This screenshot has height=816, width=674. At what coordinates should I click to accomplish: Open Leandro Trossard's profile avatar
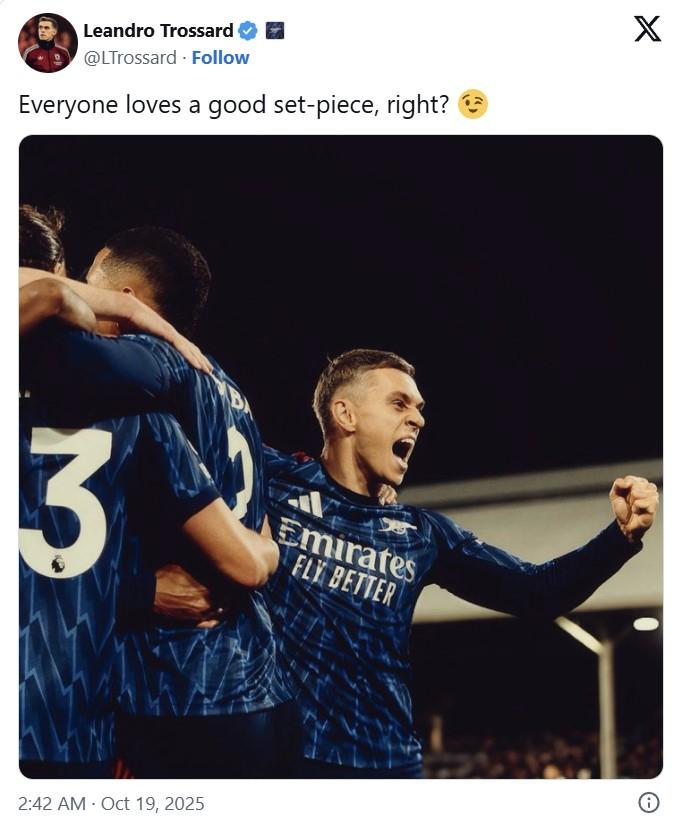48,43
